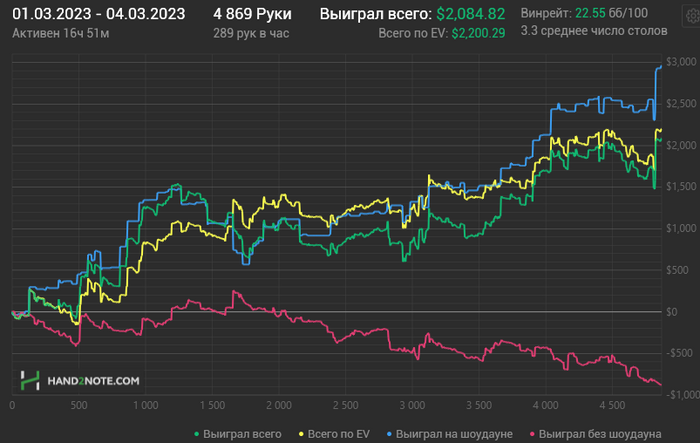Screen dimensions: 700x443
Task: Click the total winnings value $2,084.82
Action: (471, 14)
